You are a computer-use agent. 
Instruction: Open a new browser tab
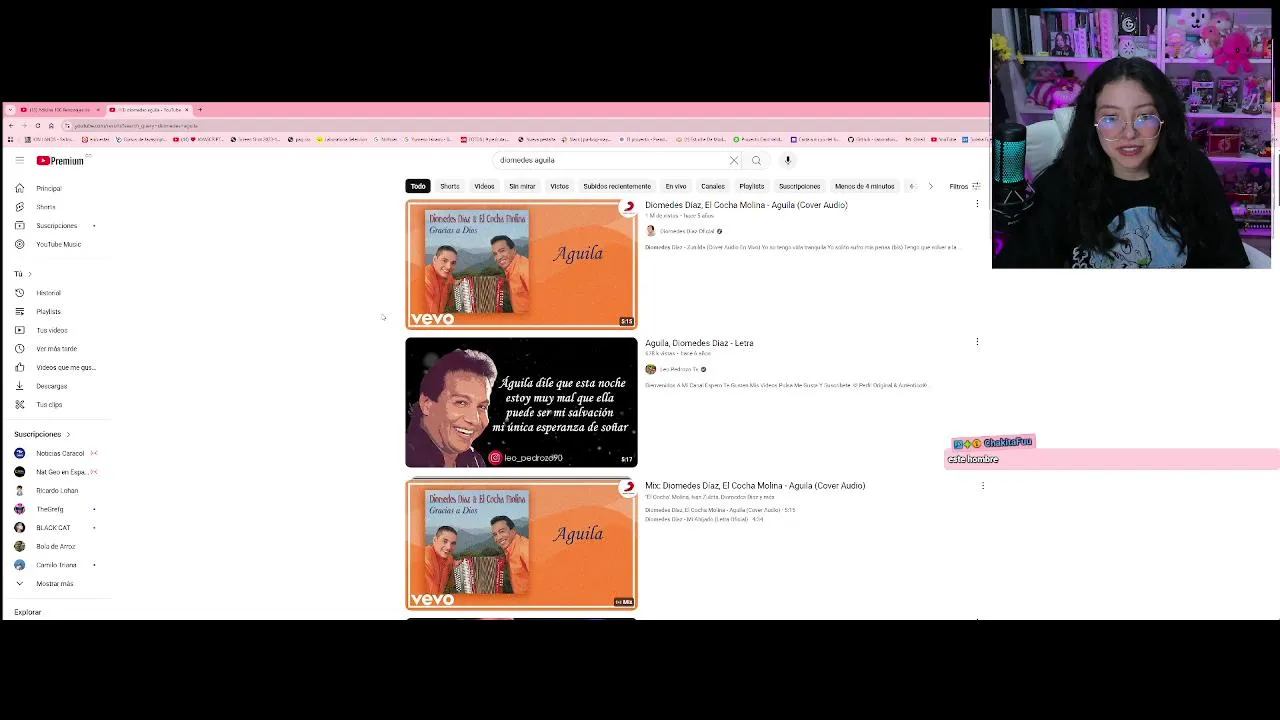point(200,109)
